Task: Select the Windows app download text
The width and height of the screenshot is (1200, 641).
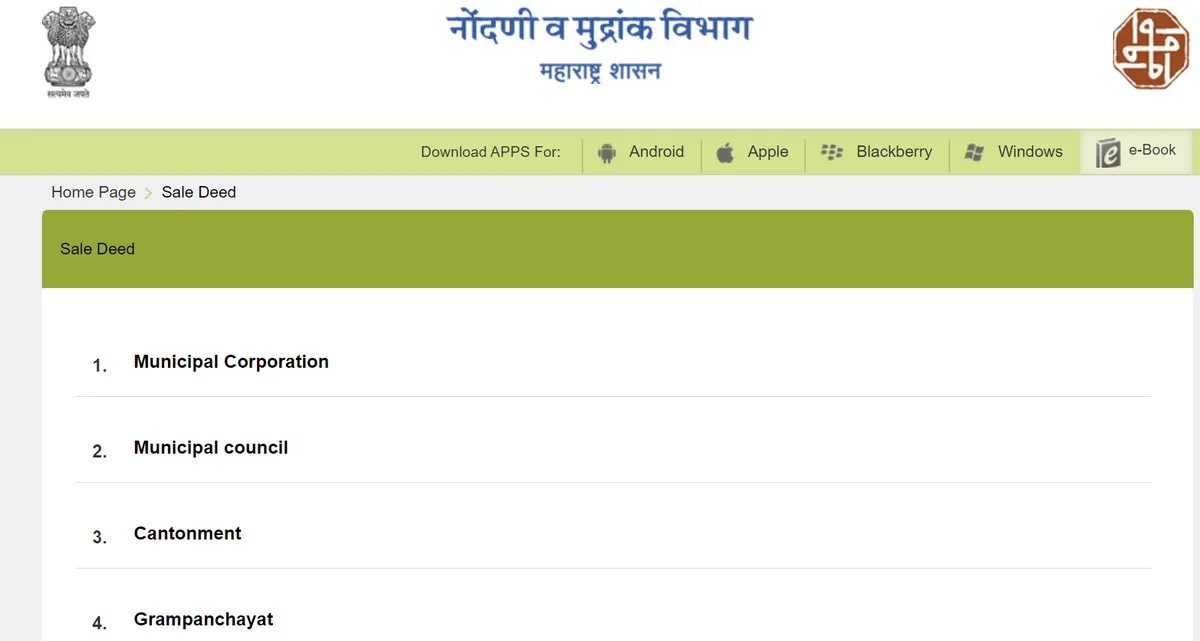Action: 1030,152
